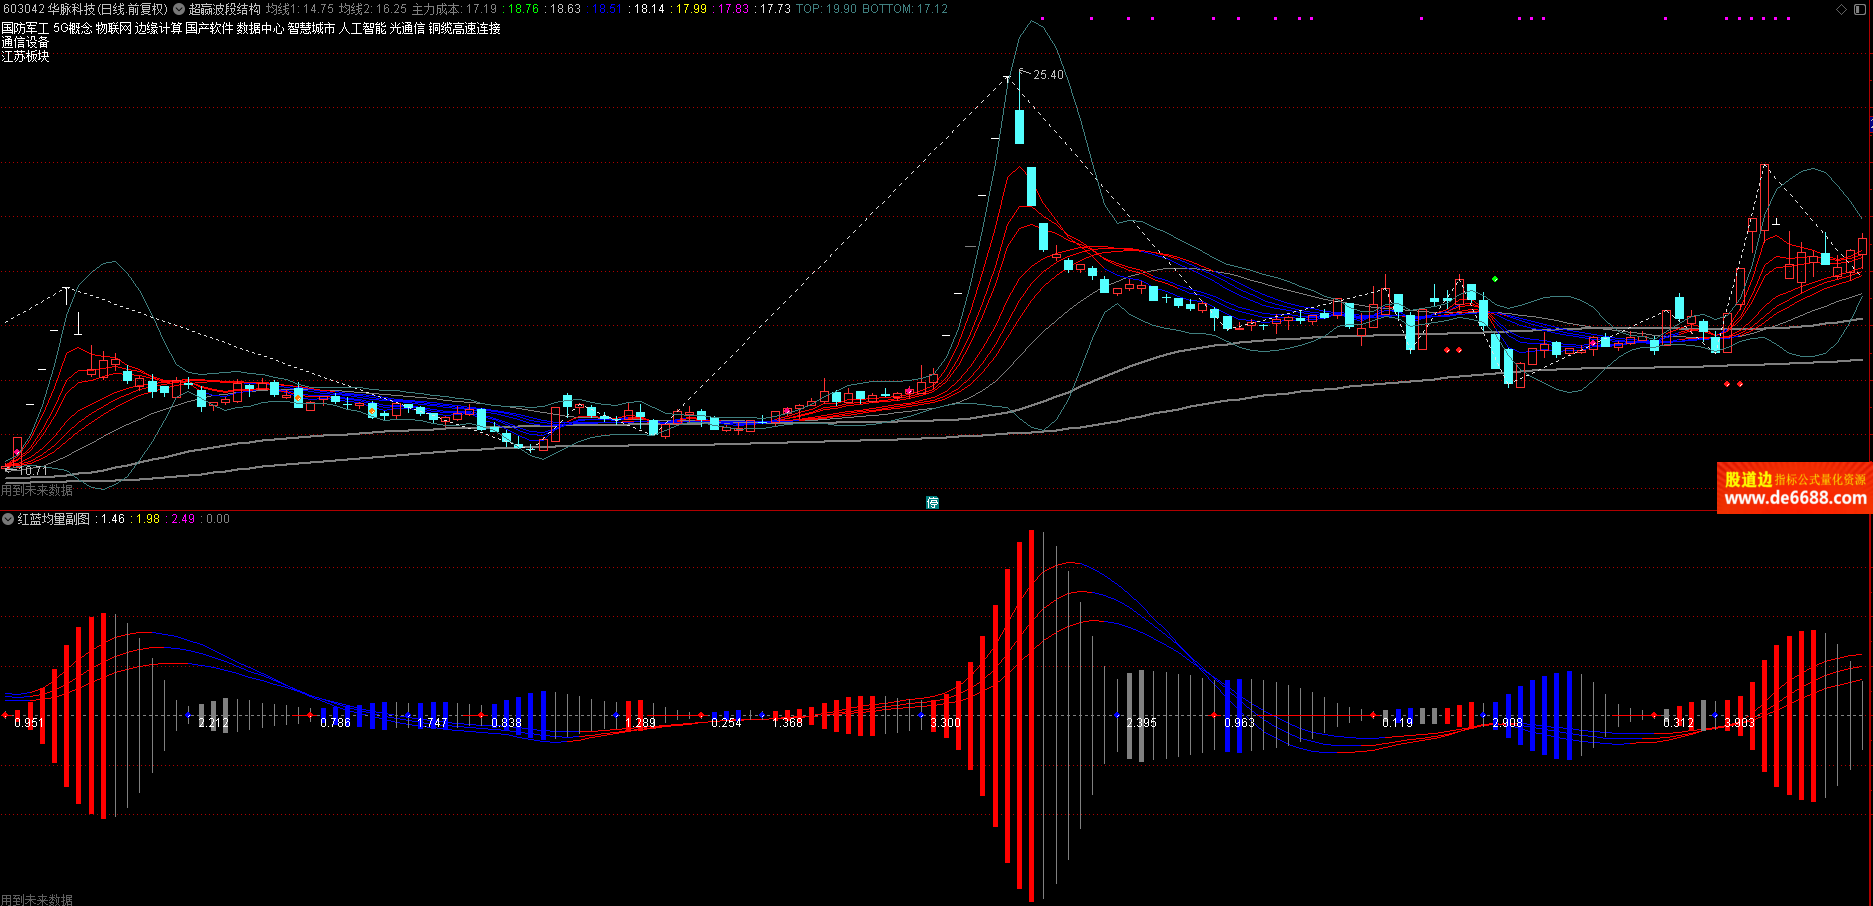Click the 25.40 peak price label
The height and width of the screenshot is (906, 1873).
click(x=1048, y=75)
